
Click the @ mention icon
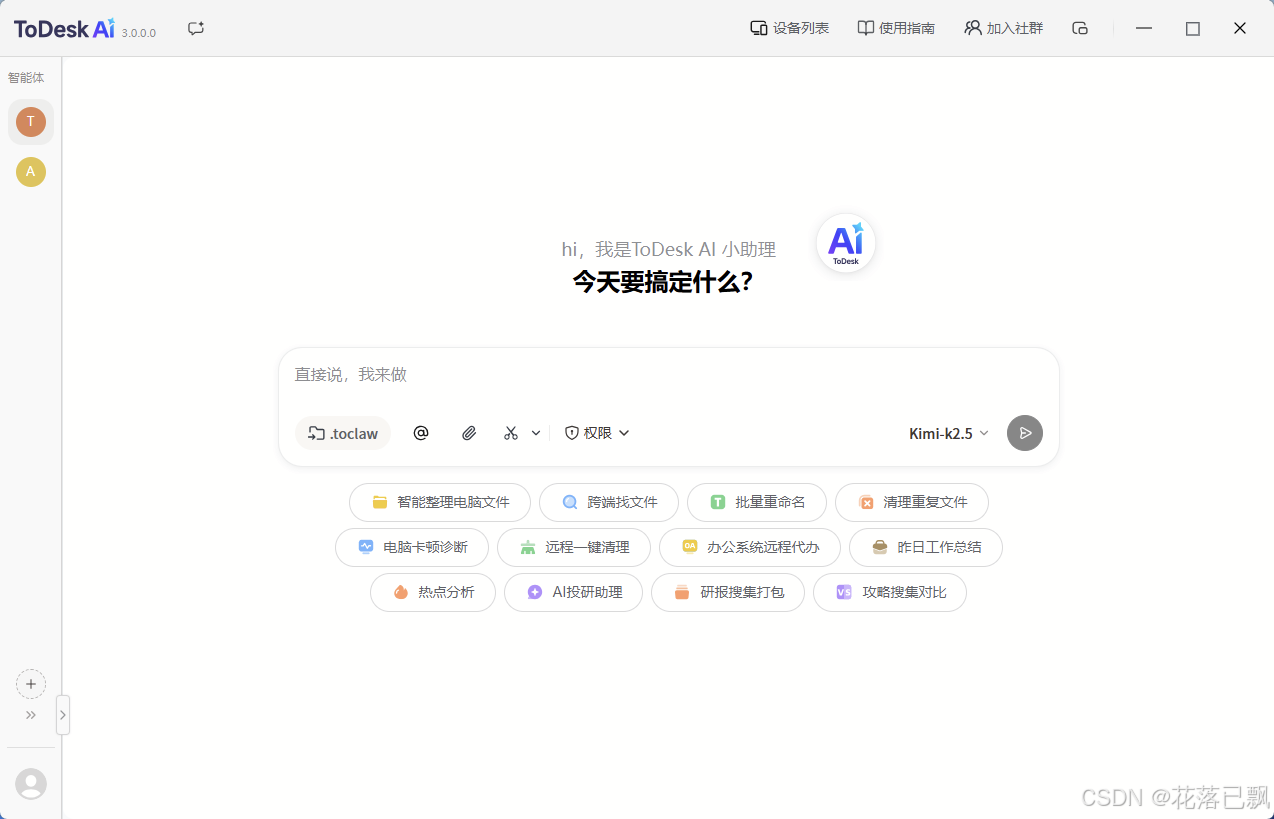[x=421, y=433]
